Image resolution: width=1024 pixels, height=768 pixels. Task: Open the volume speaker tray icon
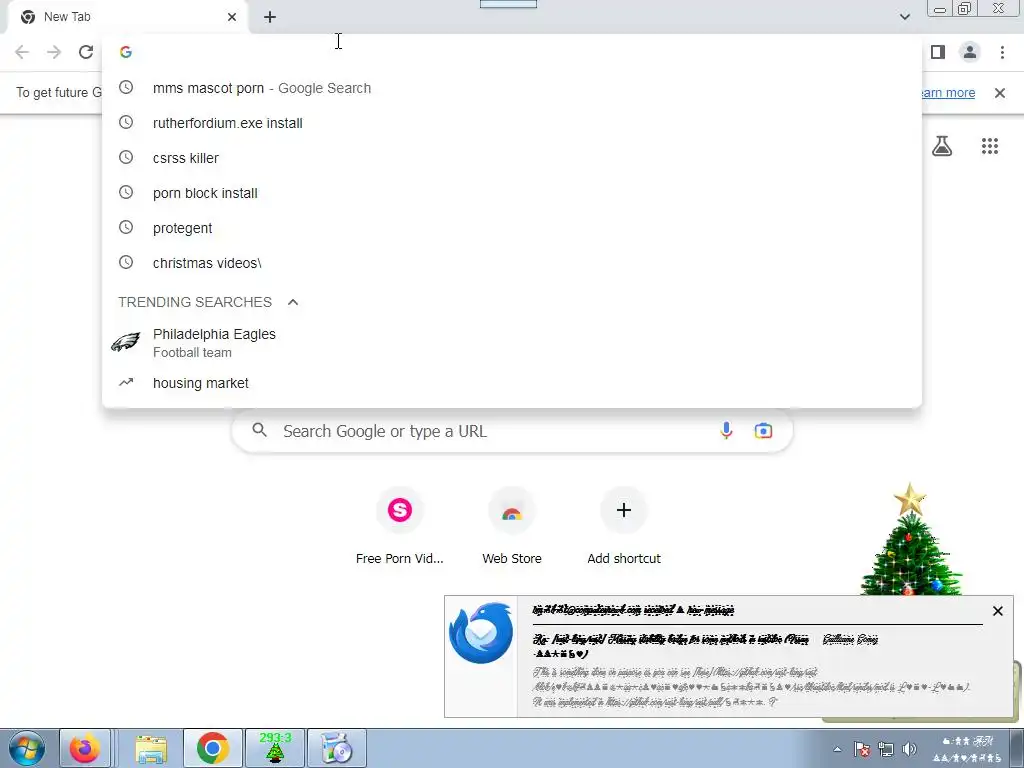909,749
